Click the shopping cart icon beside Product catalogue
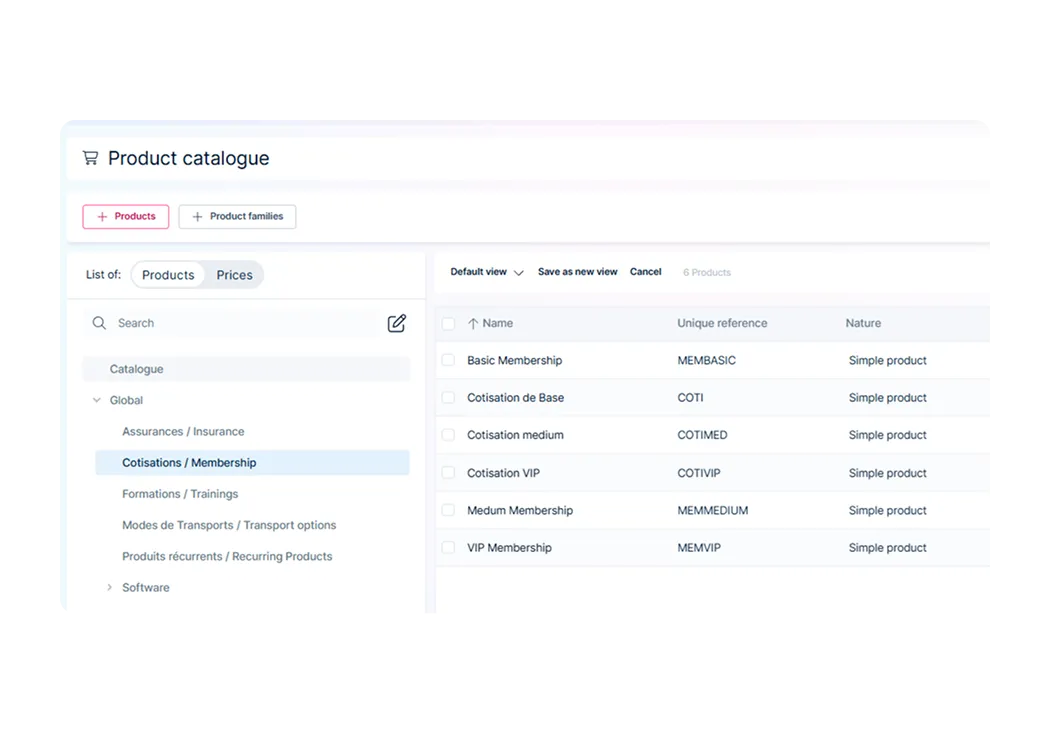This screenshot has height=735, width=1050. [x=90, y=158]
